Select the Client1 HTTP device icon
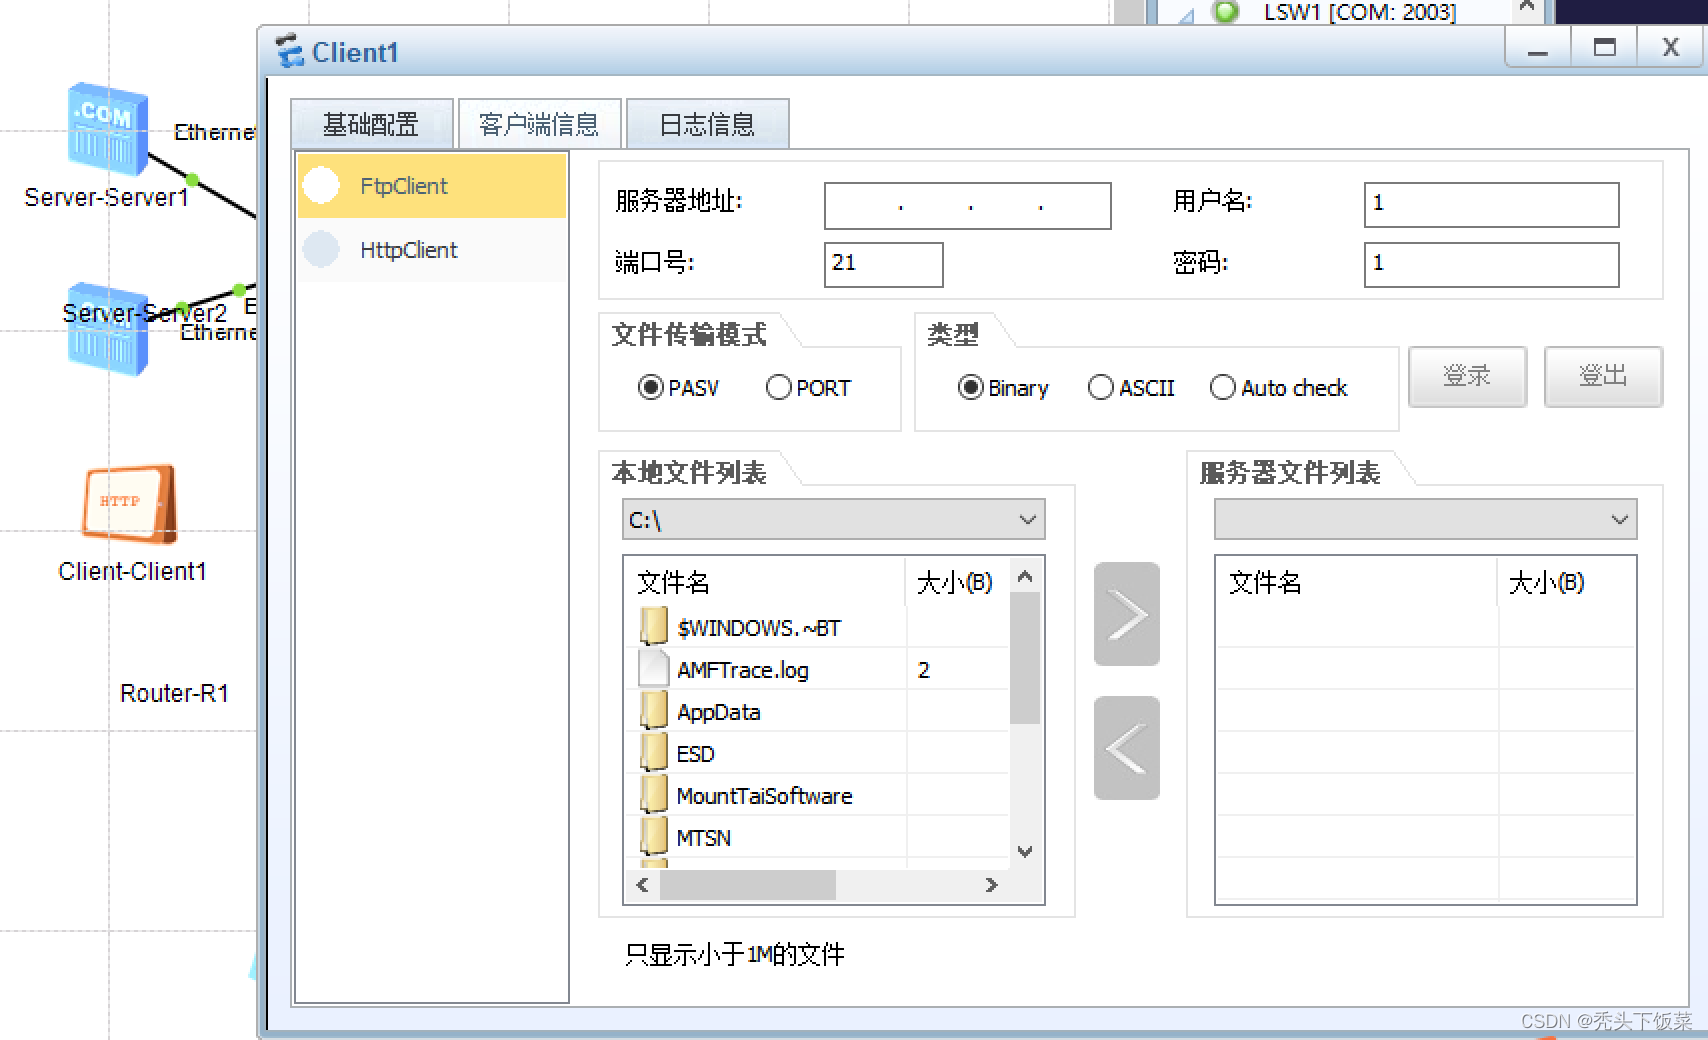The height and width of the screenshot is (1040, 1708). point(130,503)
